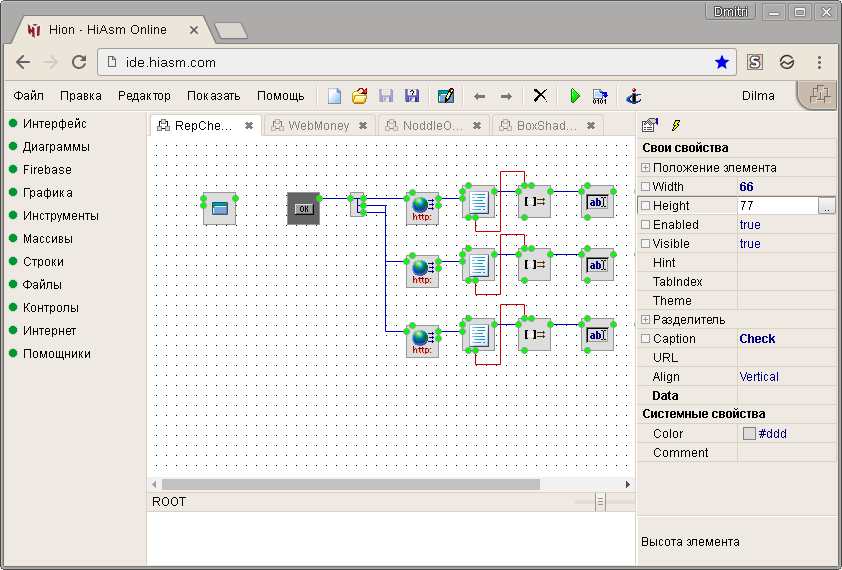Click the ellipsis button beside Height

[x=827, y=206]
